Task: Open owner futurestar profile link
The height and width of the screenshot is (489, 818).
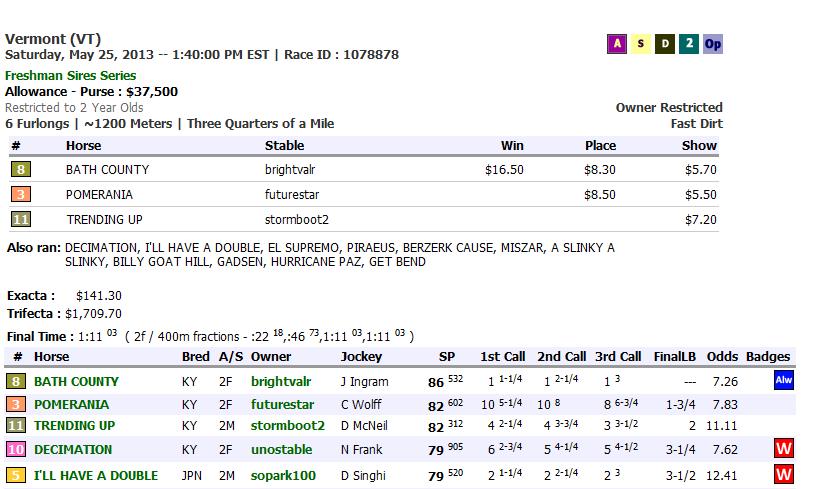Action: (282, 405)
